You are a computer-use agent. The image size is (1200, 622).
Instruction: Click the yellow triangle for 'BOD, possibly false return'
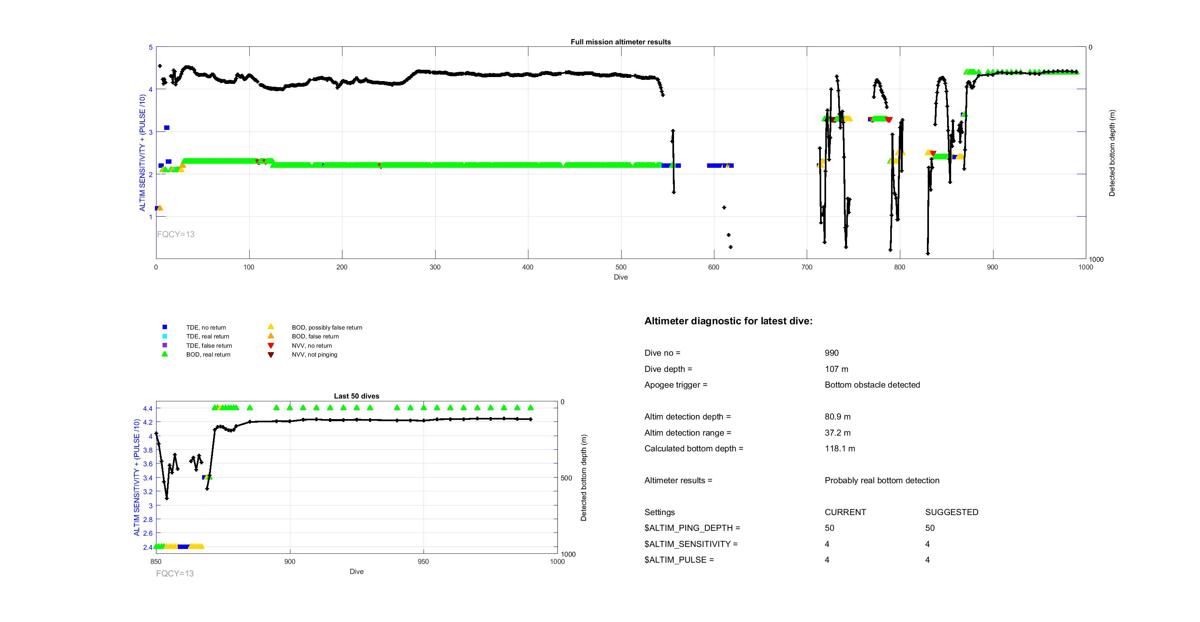[270, 327]
